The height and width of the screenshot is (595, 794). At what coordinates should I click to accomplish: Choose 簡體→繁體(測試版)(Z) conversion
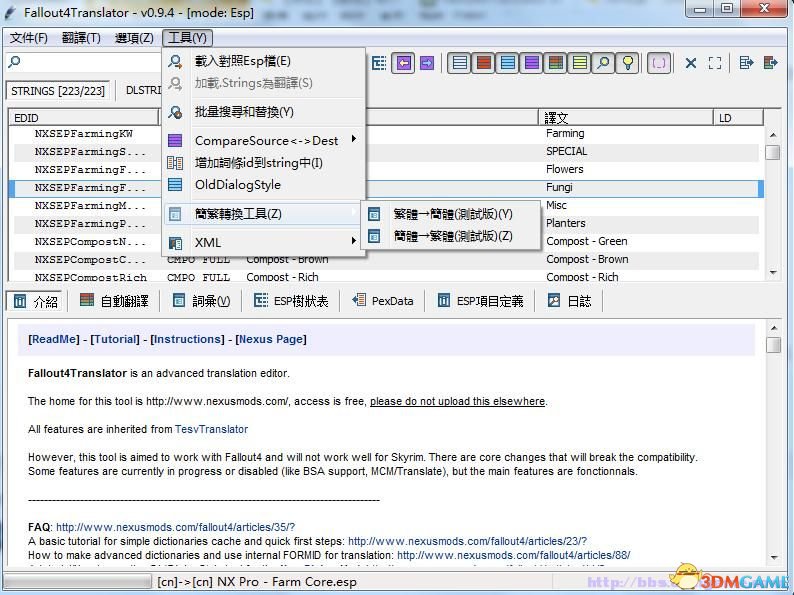coord(450,236)
